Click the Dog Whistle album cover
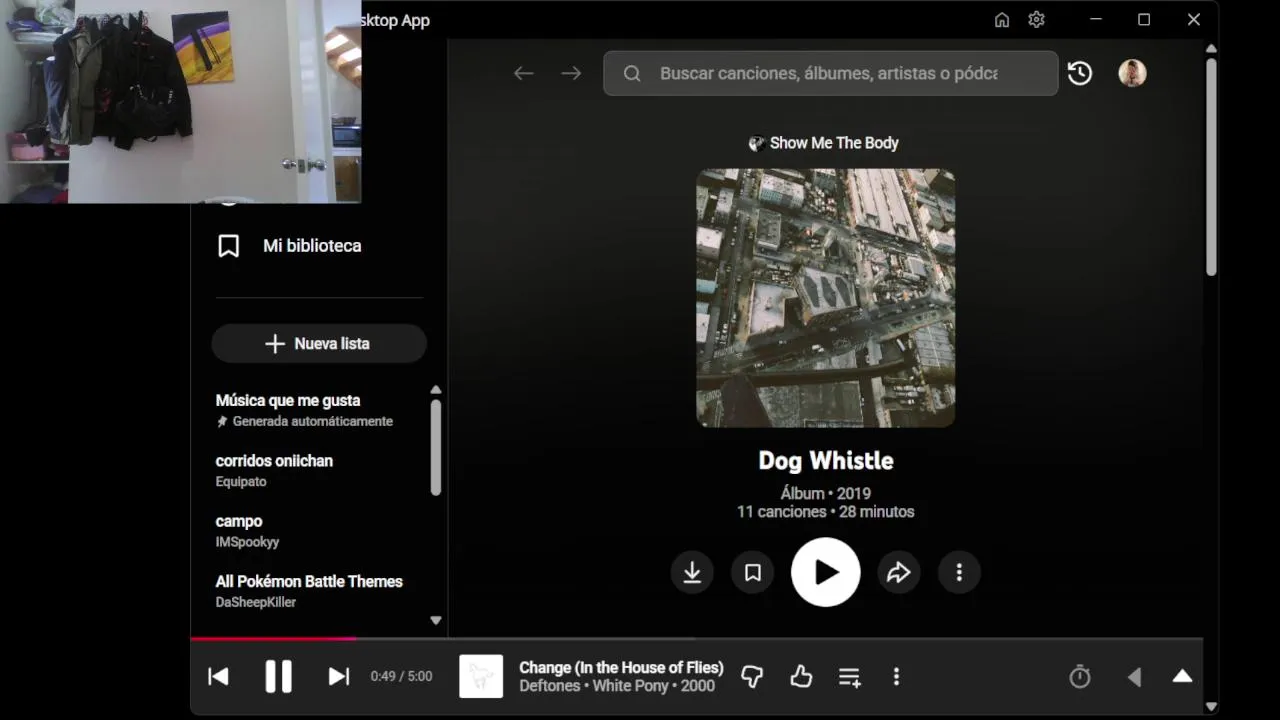This screenshot has width=1280, height=720. [826, 298]
